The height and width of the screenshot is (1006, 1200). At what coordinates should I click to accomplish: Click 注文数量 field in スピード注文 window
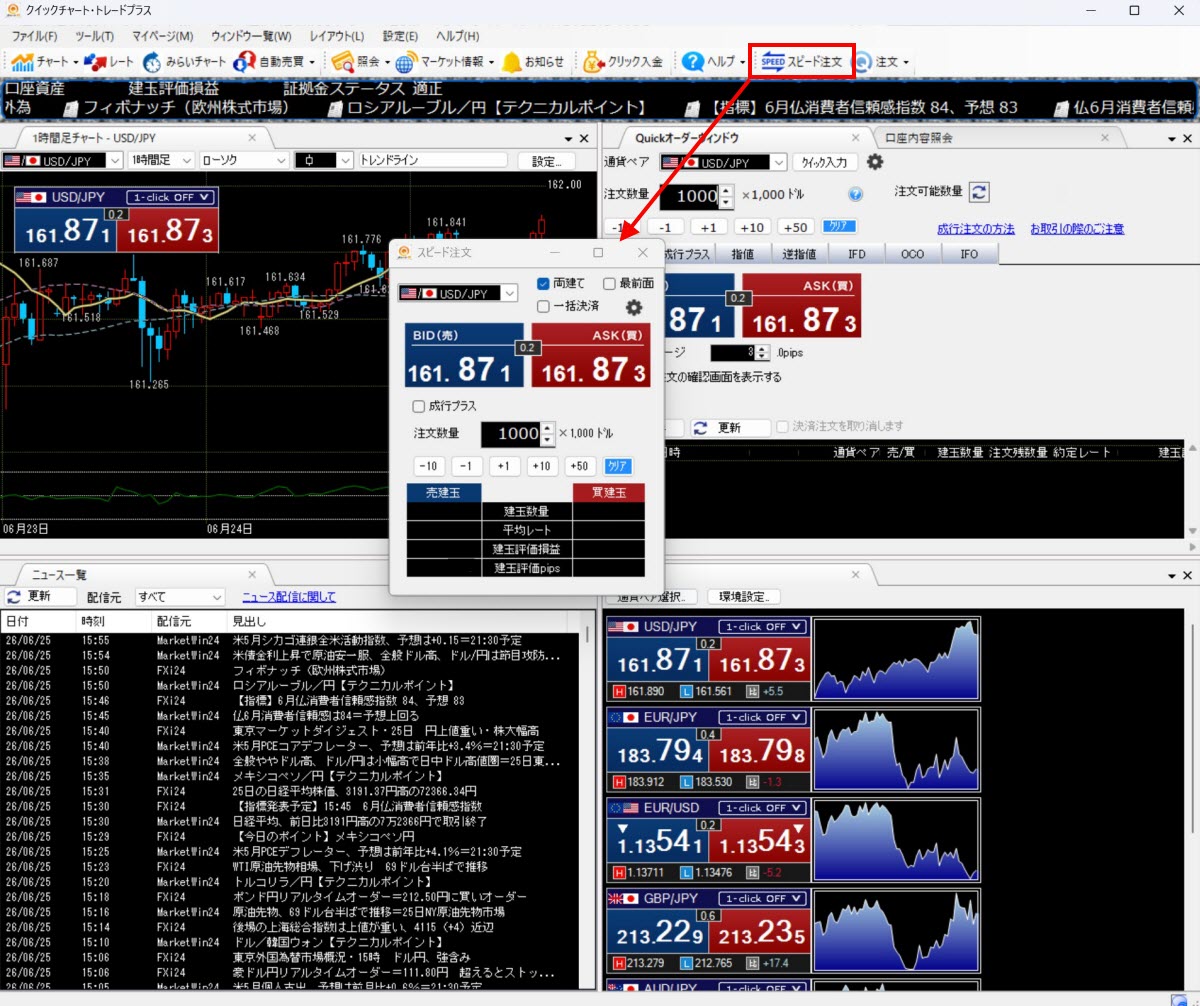511,434
